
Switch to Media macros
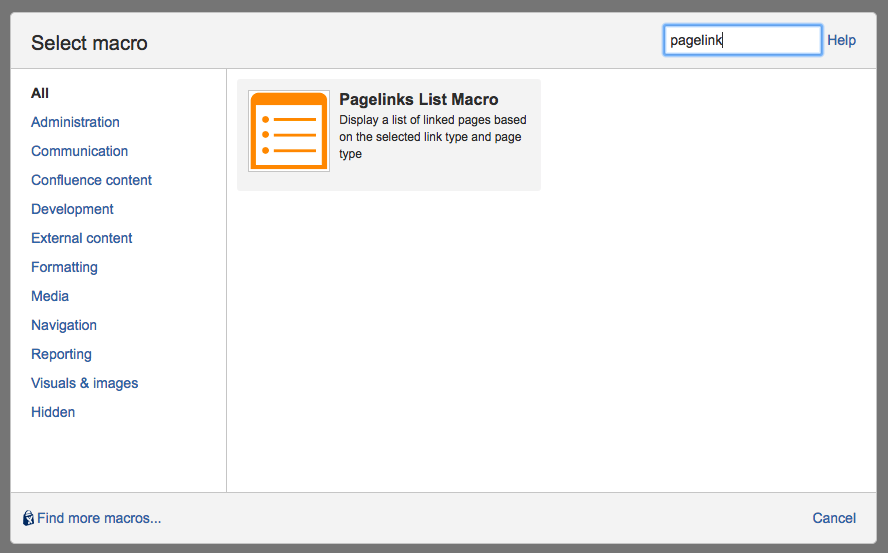tap(50, 296)
